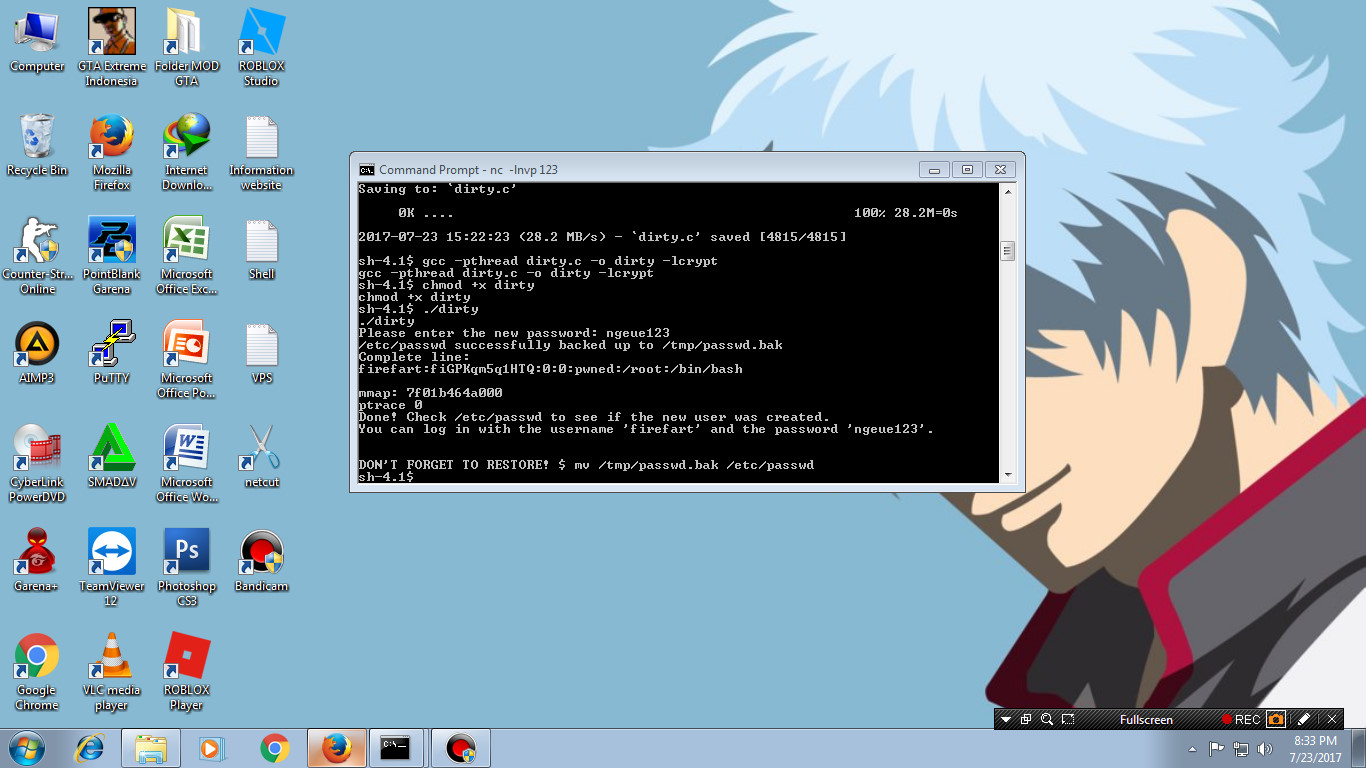Switch to Firefox in the taskbar
The width and height of the screenshot is (1366, 768).
pos(336,748)
